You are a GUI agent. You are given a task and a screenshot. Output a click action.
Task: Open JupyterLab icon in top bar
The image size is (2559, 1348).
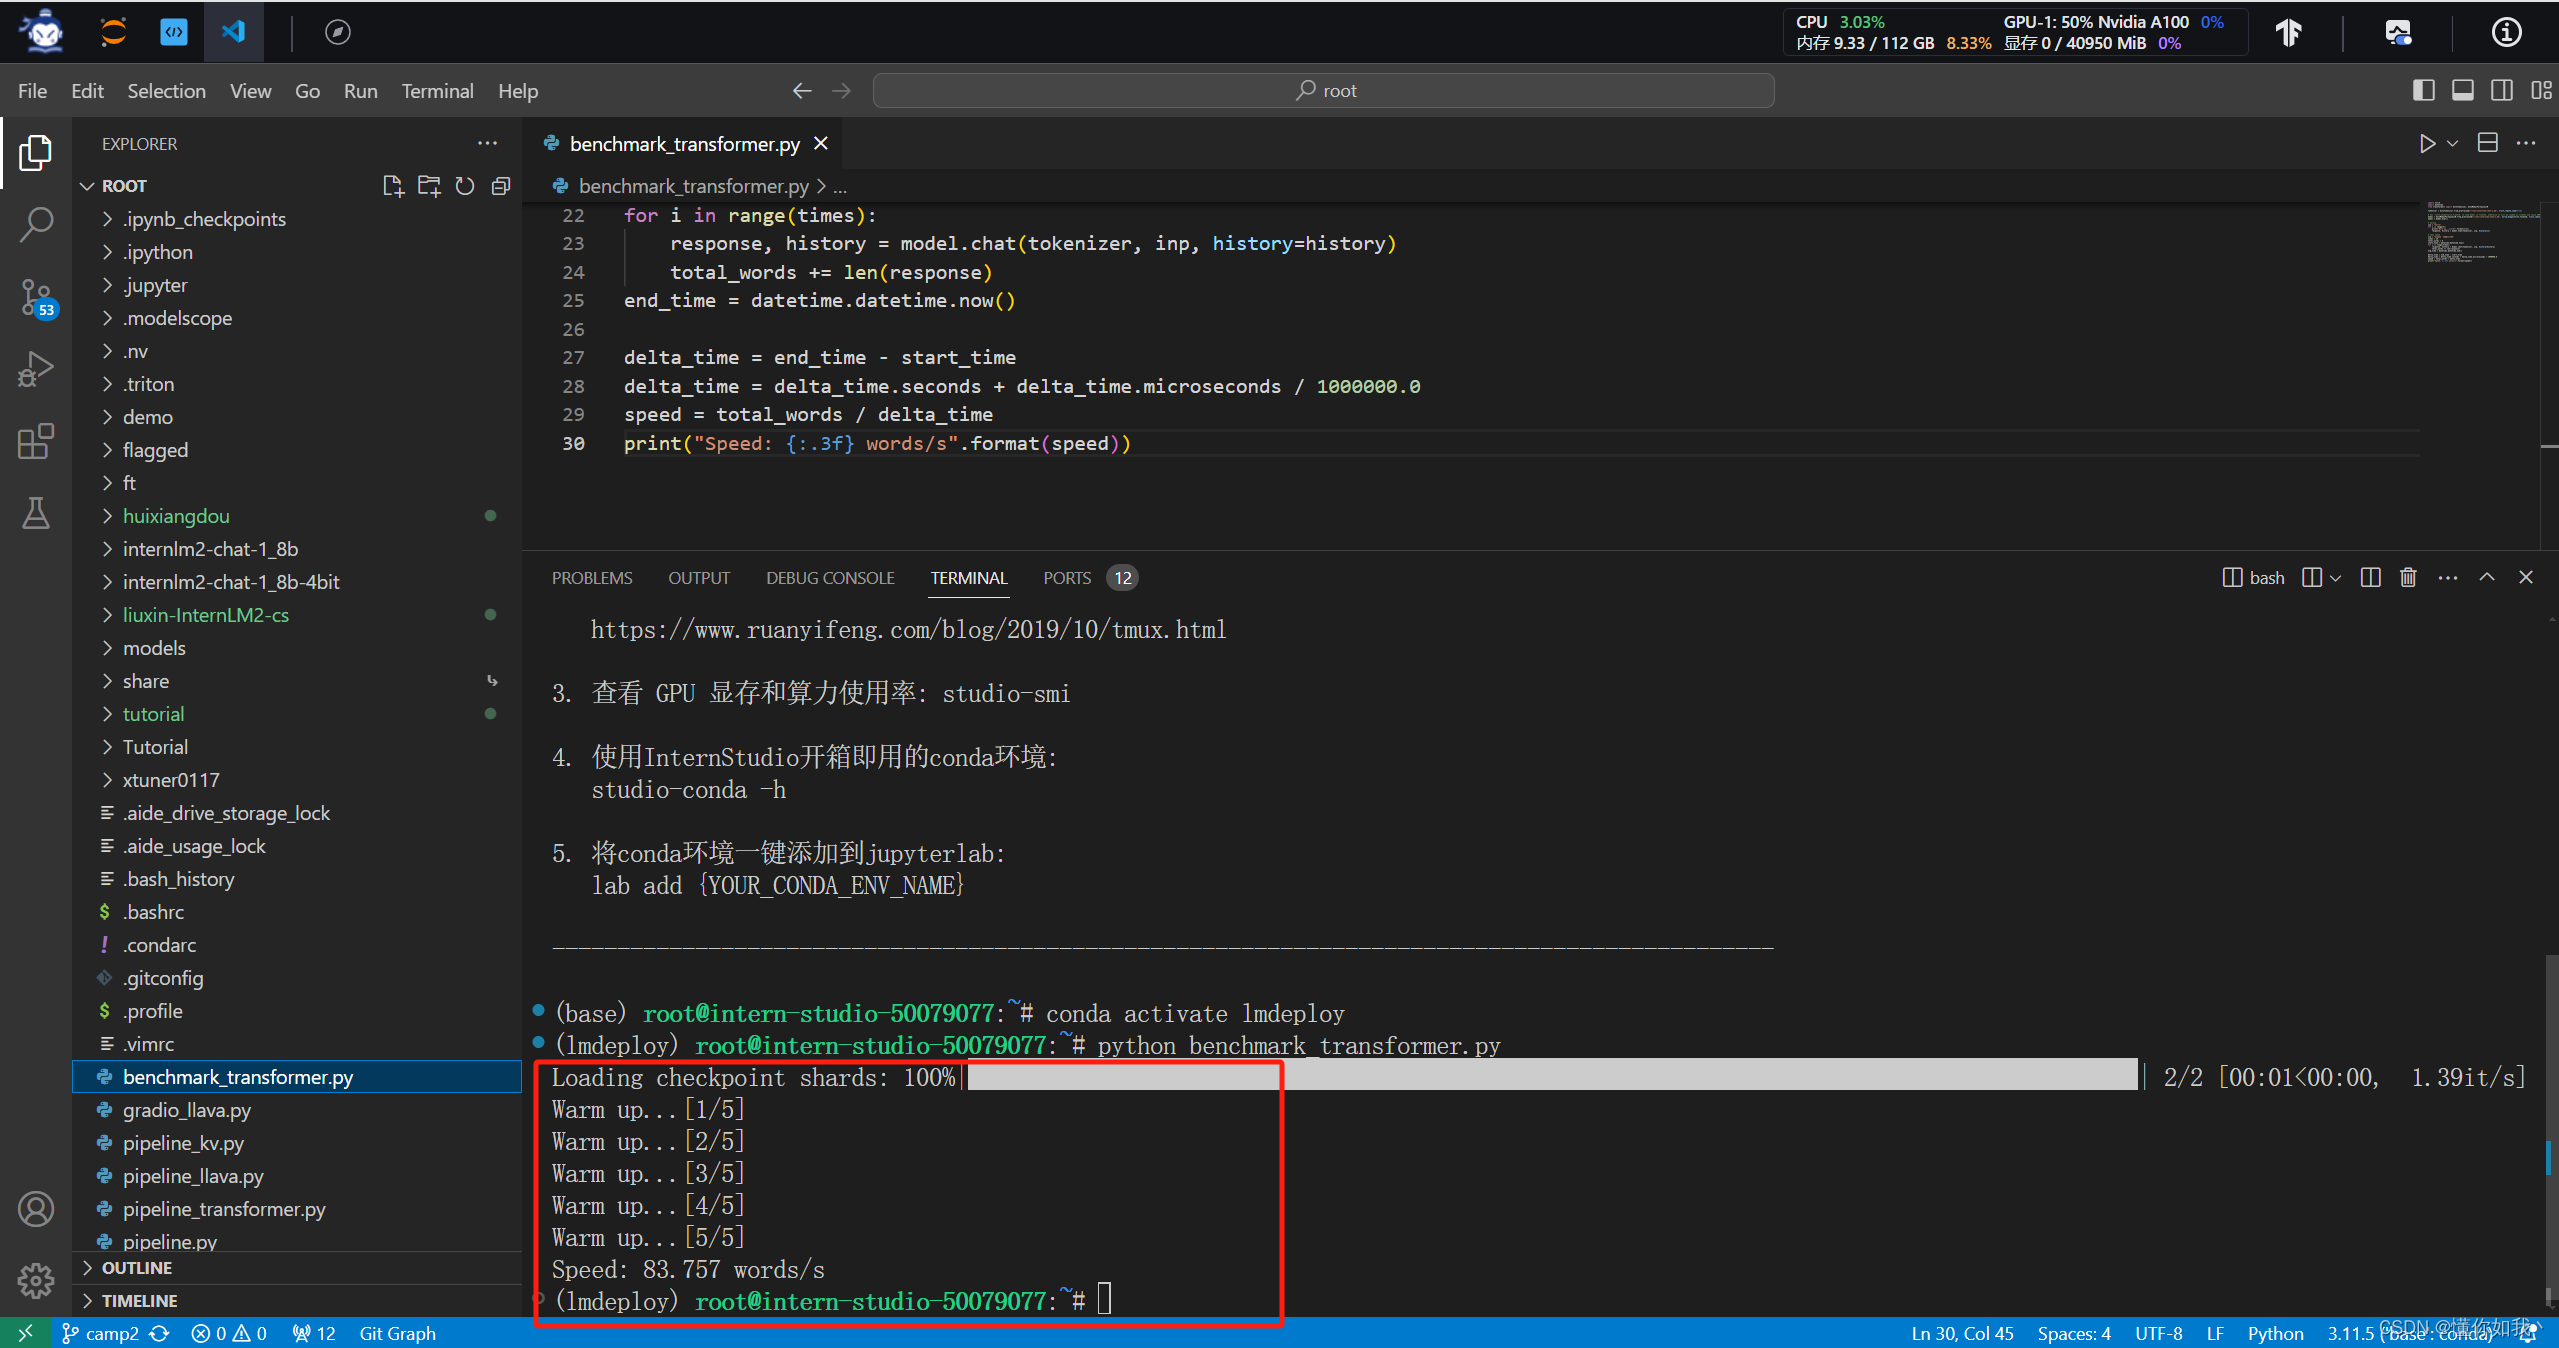point(113,32)
